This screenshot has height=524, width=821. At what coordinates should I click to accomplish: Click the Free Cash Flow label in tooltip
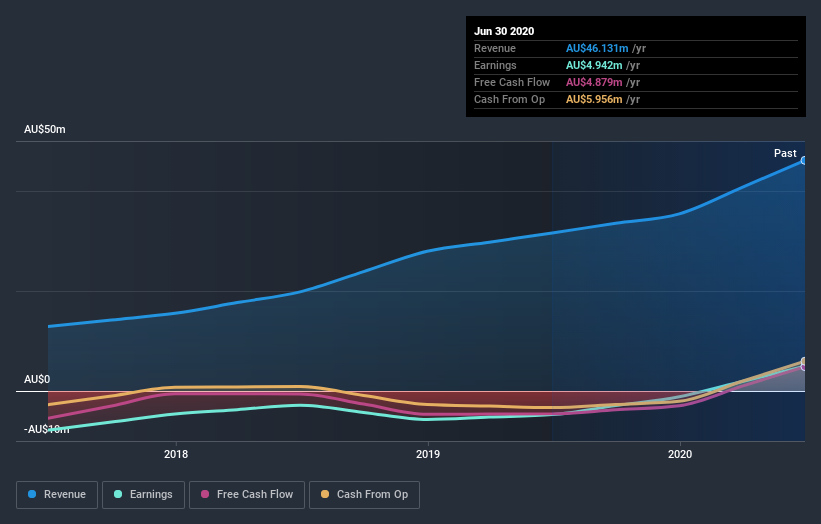pos(512,82)
